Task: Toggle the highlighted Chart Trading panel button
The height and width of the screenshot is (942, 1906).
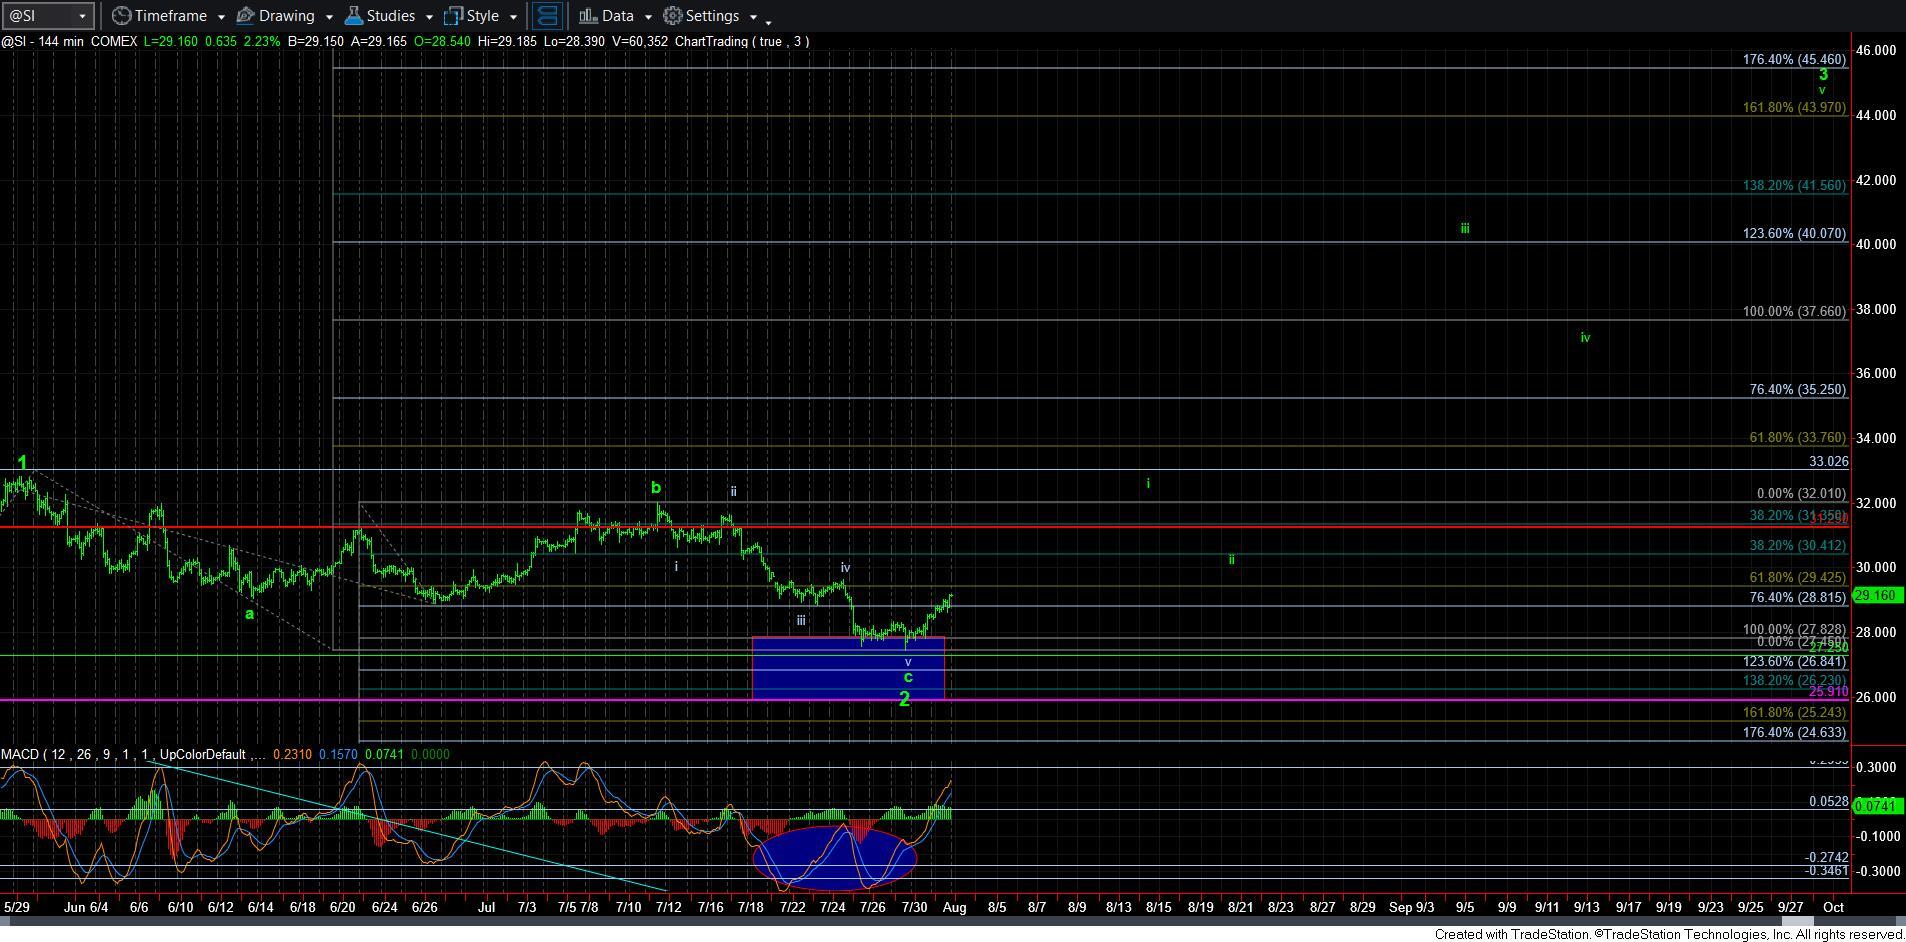Action: click(547, 16)
